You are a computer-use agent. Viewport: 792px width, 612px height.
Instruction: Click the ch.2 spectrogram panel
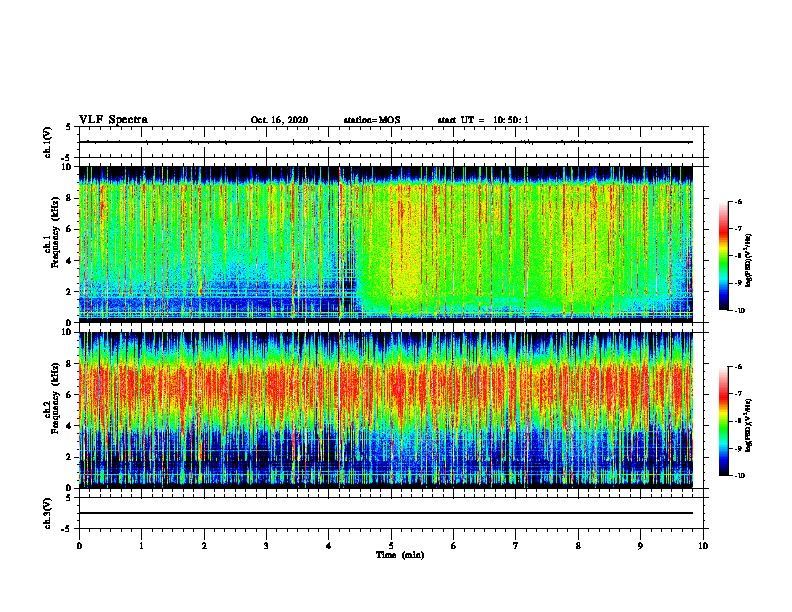tap(386, 410)
